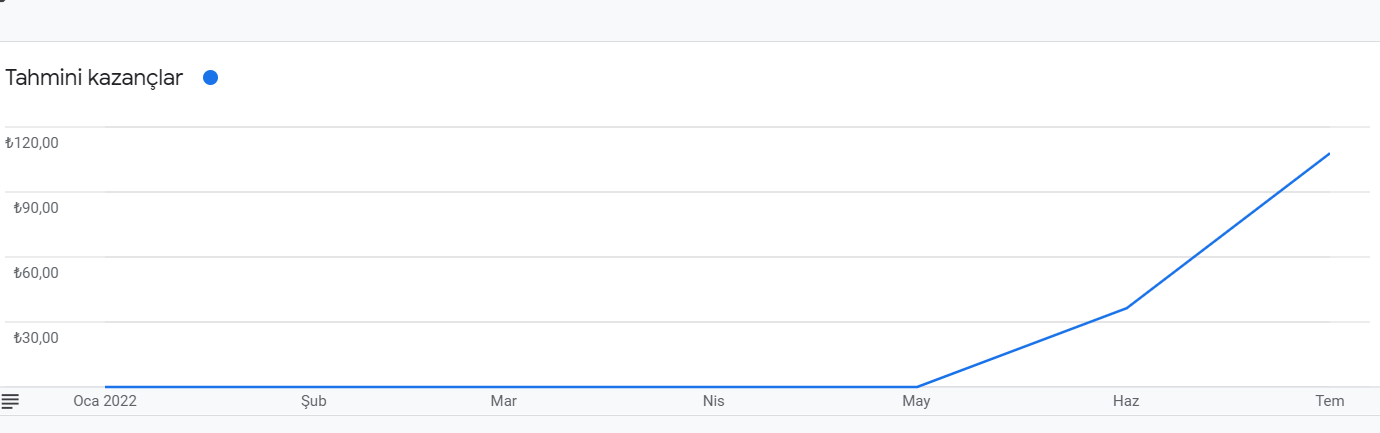Select the Tahmini kazançlar legend label
1380x433 pixels.
point(94,79)
